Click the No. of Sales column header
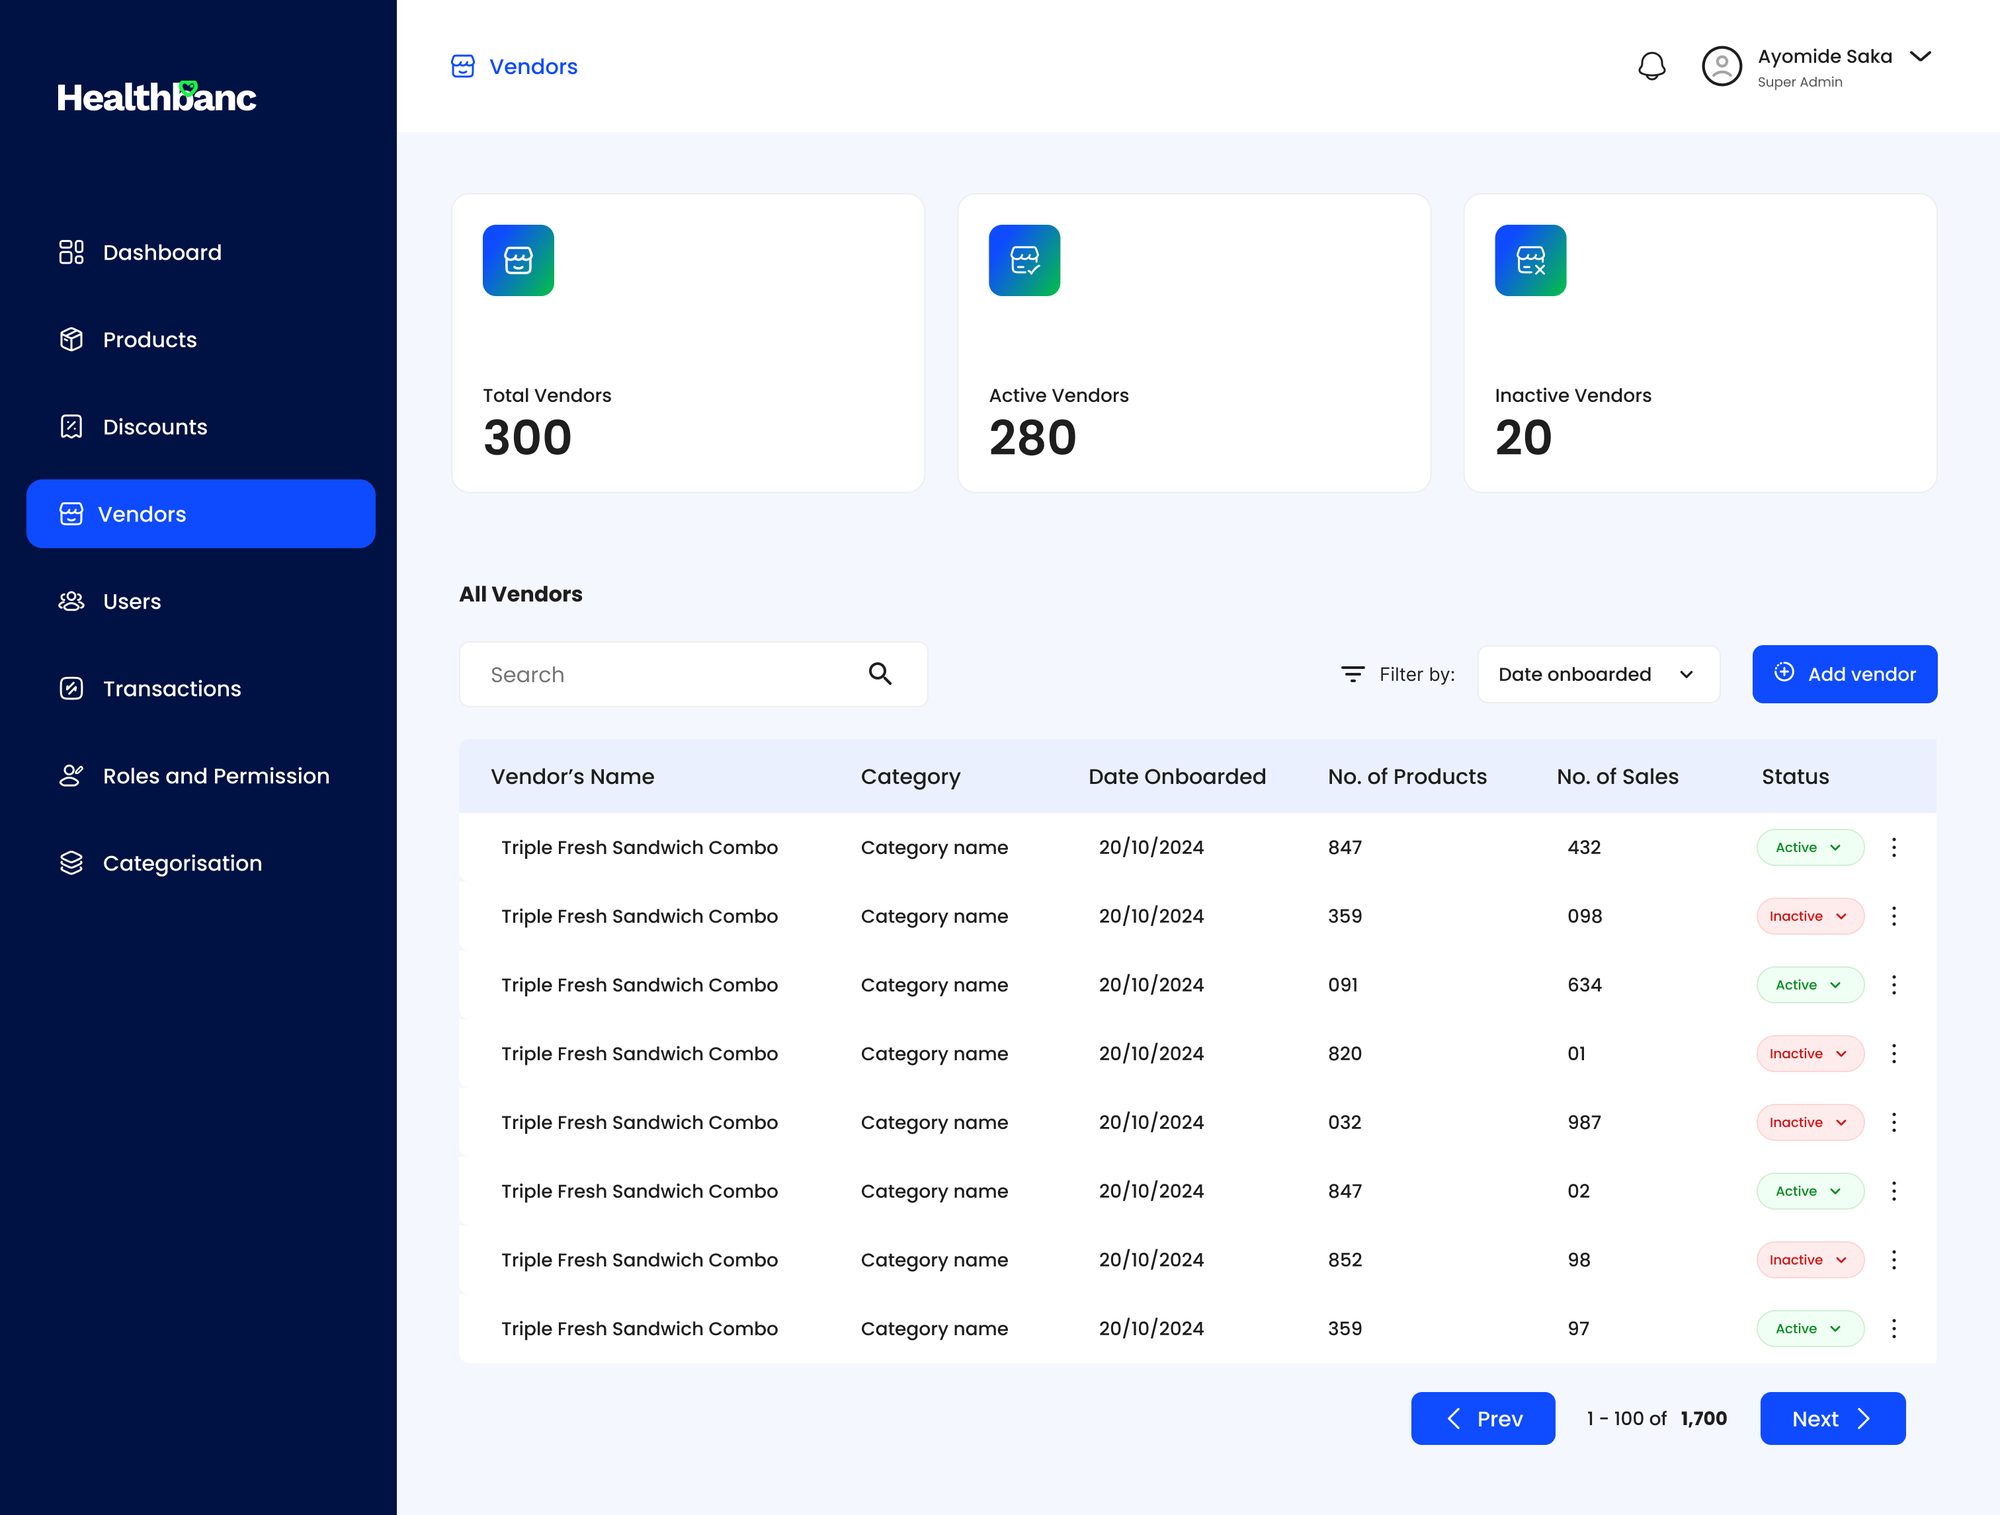Screen dimensions: 2000x1515 click(x=1617, y=776)
